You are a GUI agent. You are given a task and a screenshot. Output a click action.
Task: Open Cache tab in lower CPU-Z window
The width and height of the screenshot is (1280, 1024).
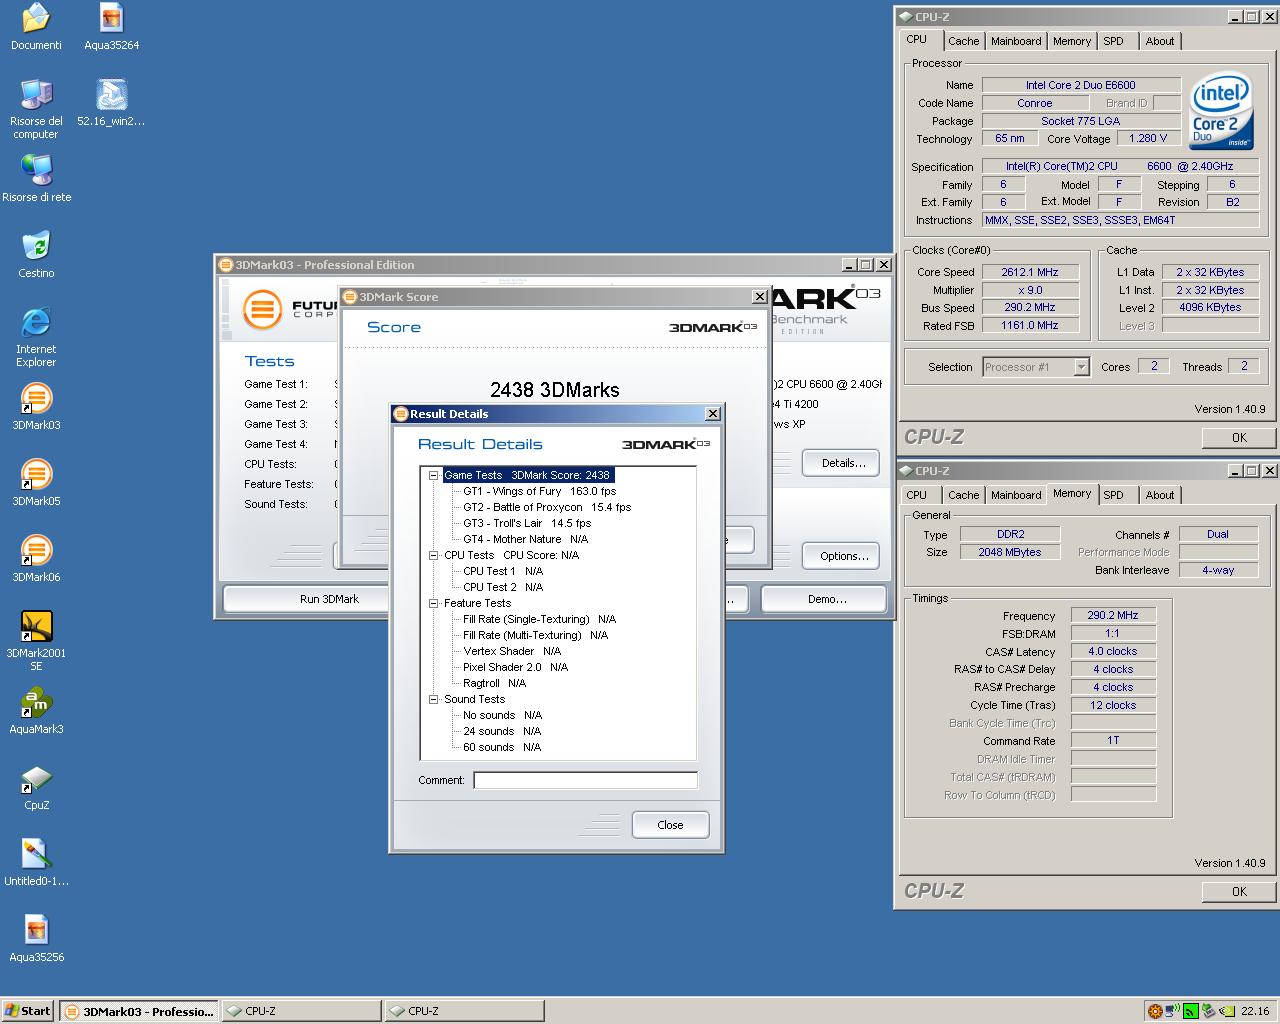[963, 495]
